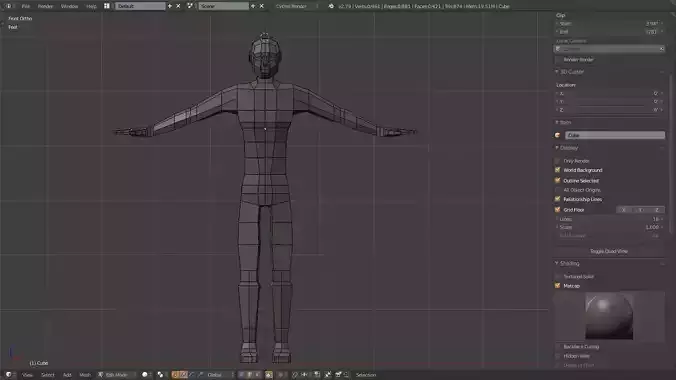
Task: Open the Local Camera selector field
Action: pyautogui.click(x=609, y=49)
